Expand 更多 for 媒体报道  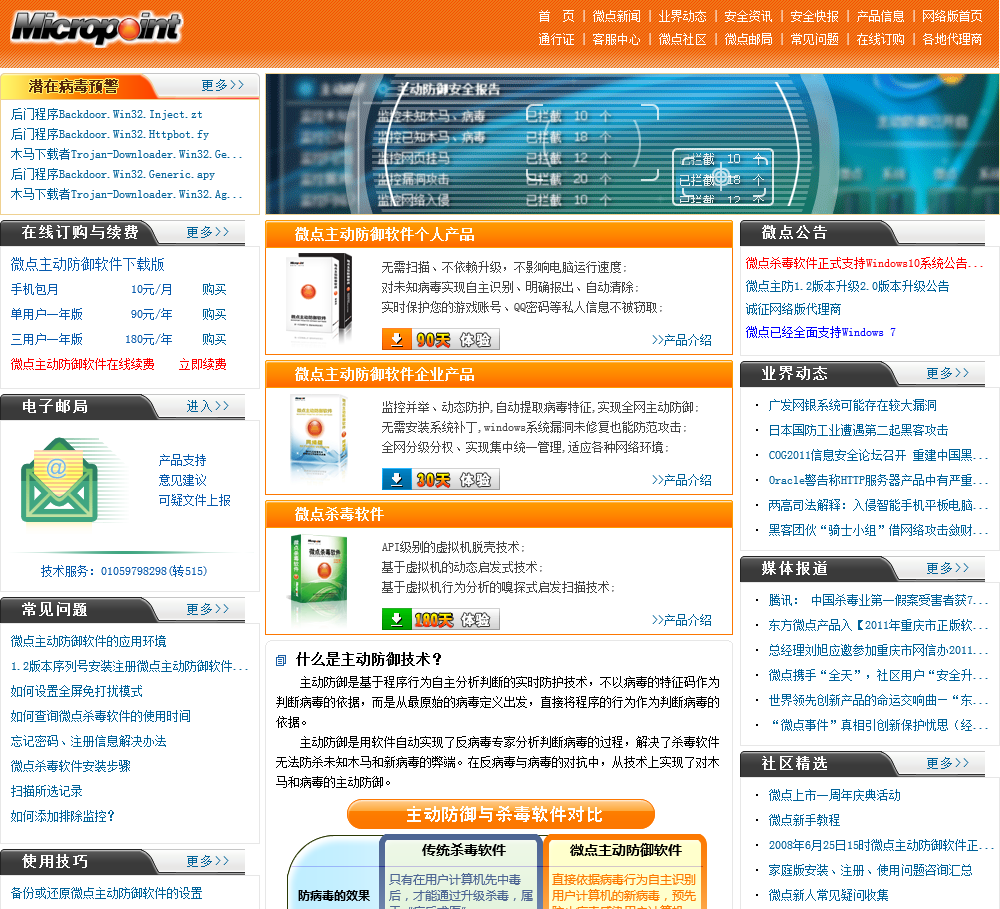pyautogui.click(x=947, y=568)
